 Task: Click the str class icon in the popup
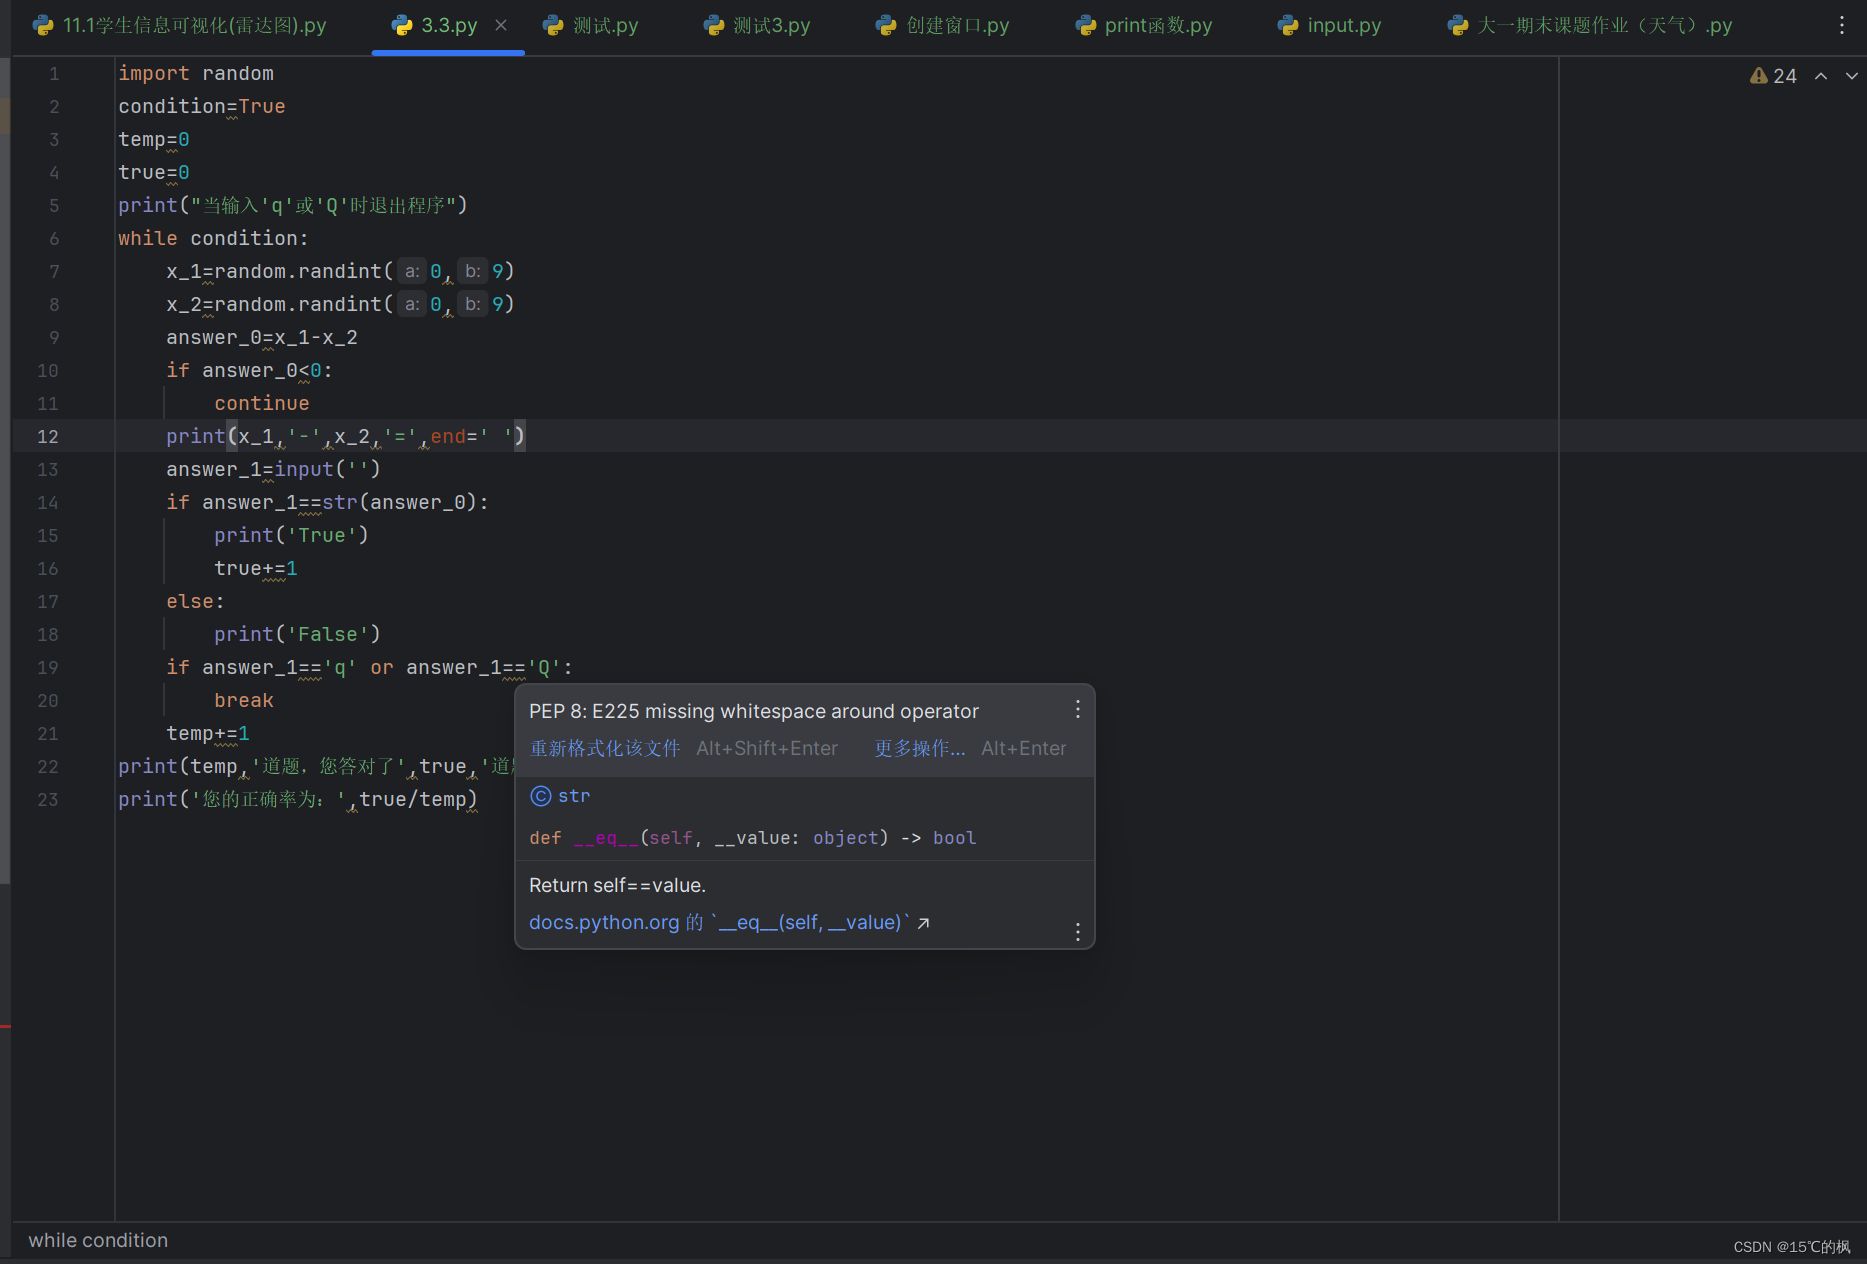541,796
